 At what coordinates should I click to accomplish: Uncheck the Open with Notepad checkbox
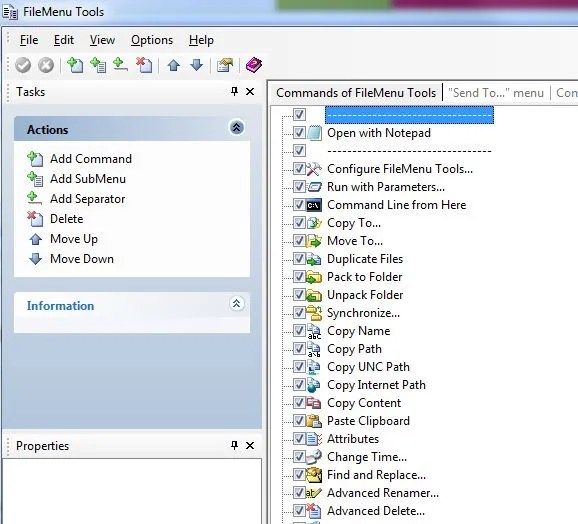coord(299,132)
